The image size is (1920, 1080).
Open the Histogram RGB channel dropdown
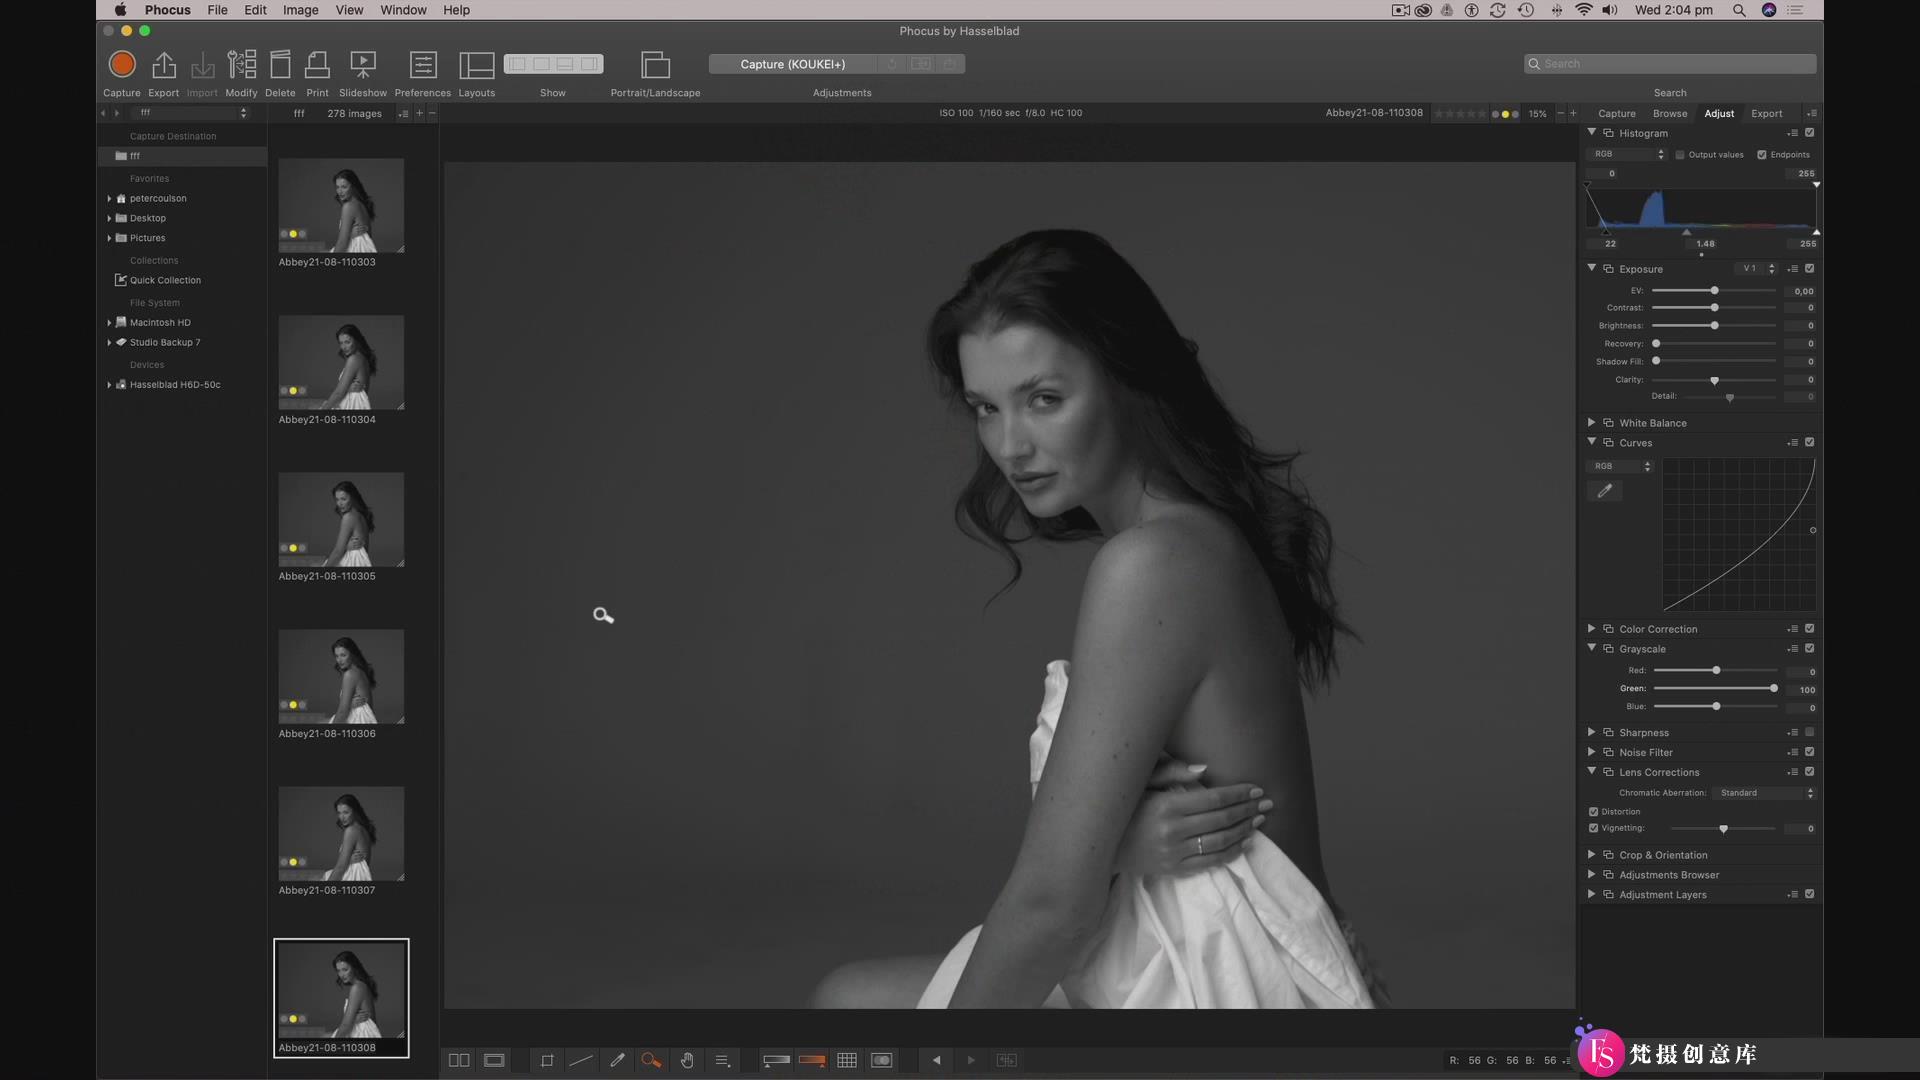point(1627,154)
